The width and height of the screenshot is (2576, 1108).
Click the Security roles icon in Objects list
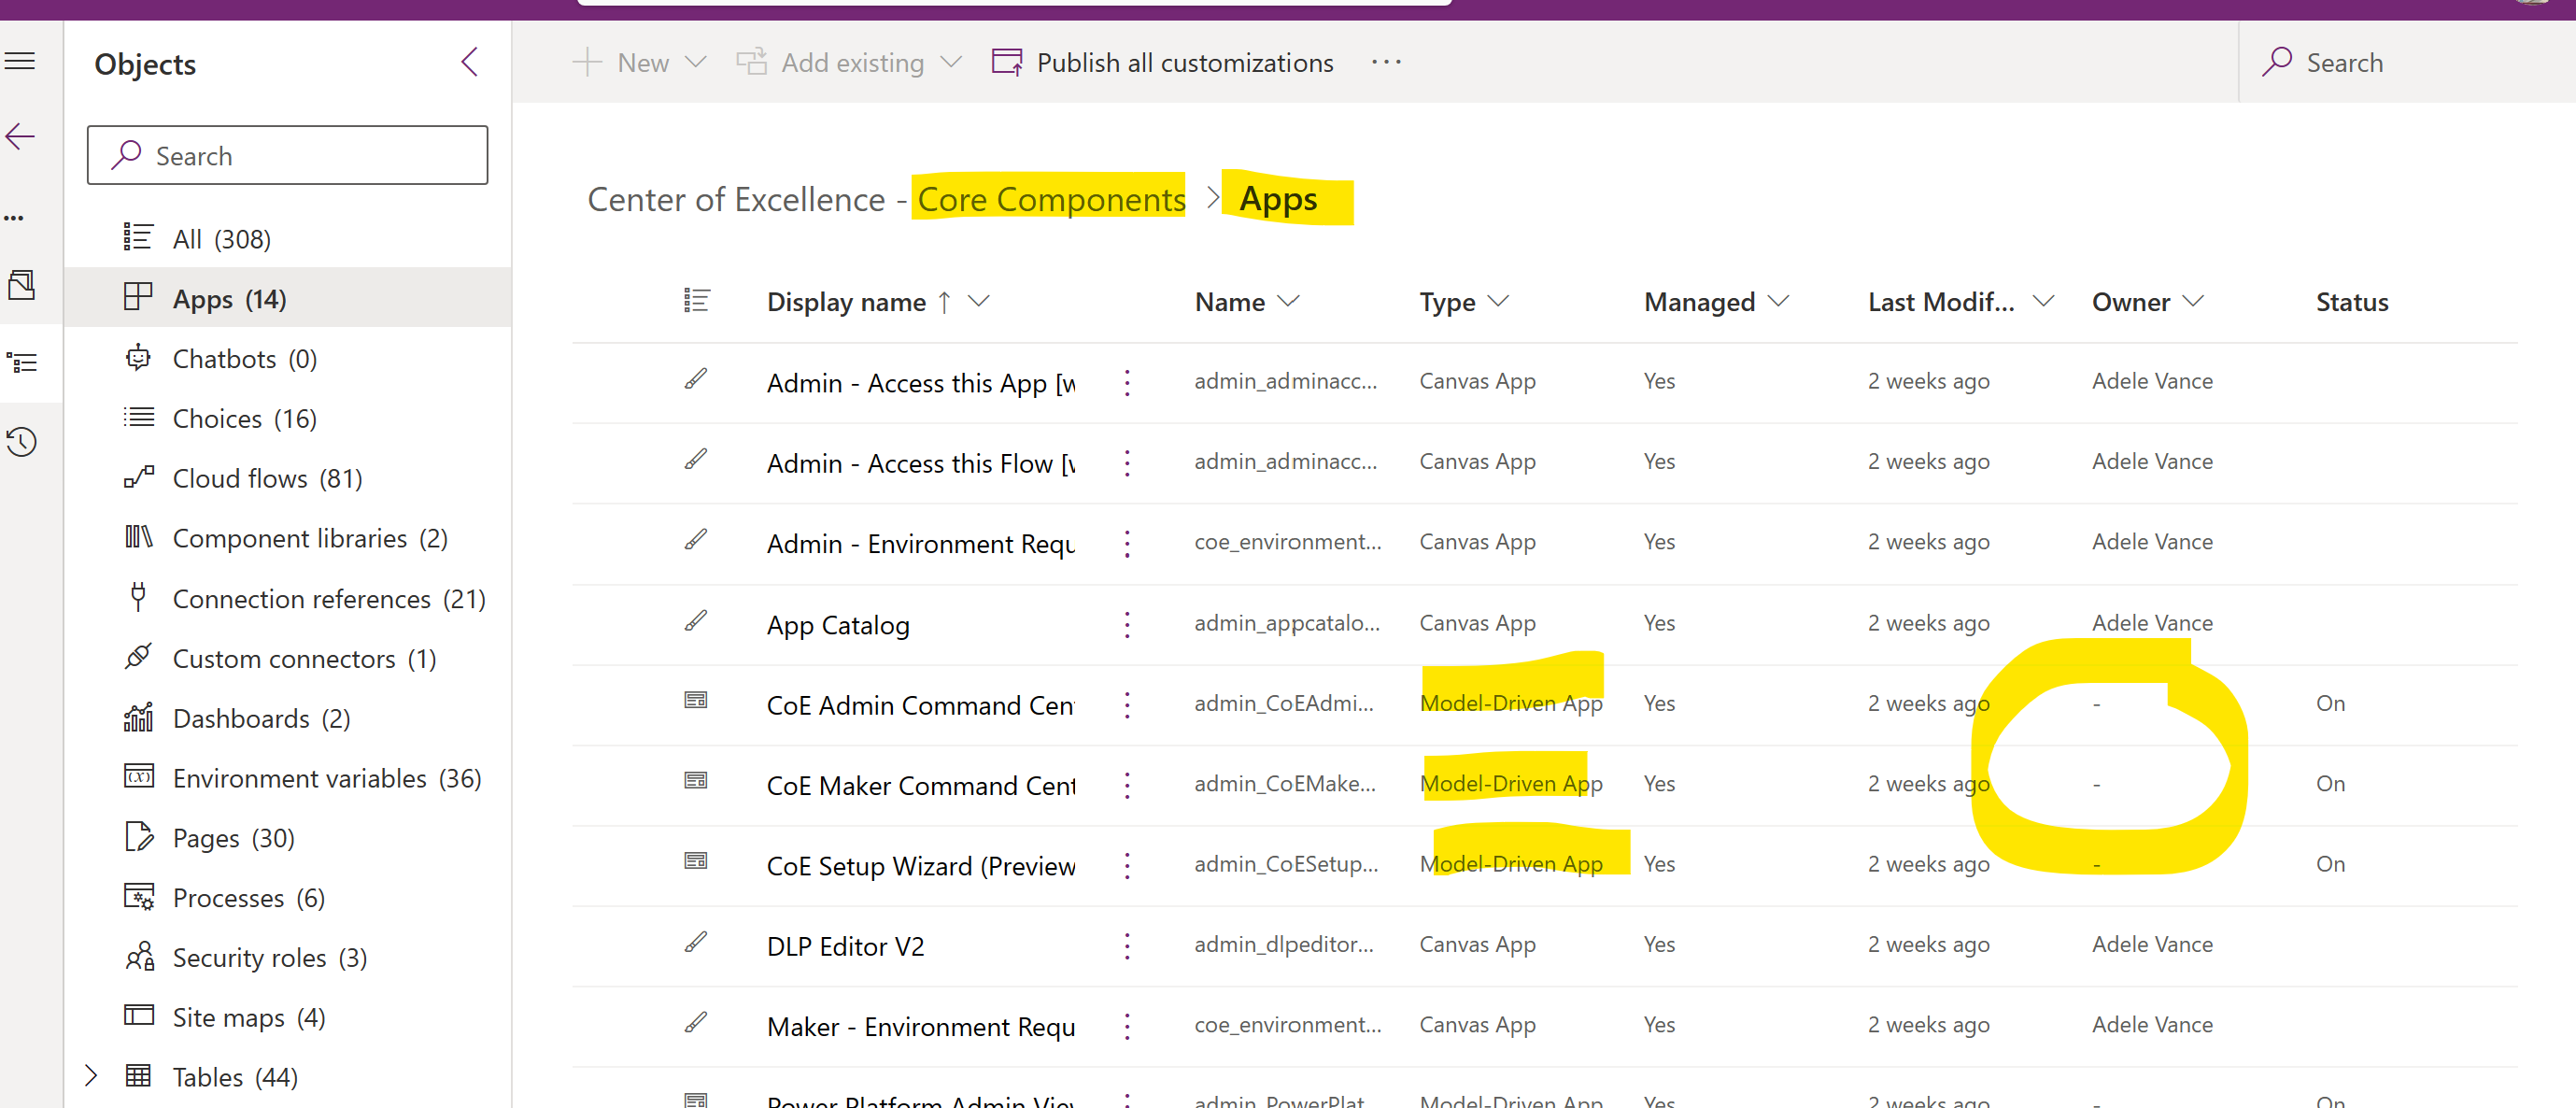[140, 957]
